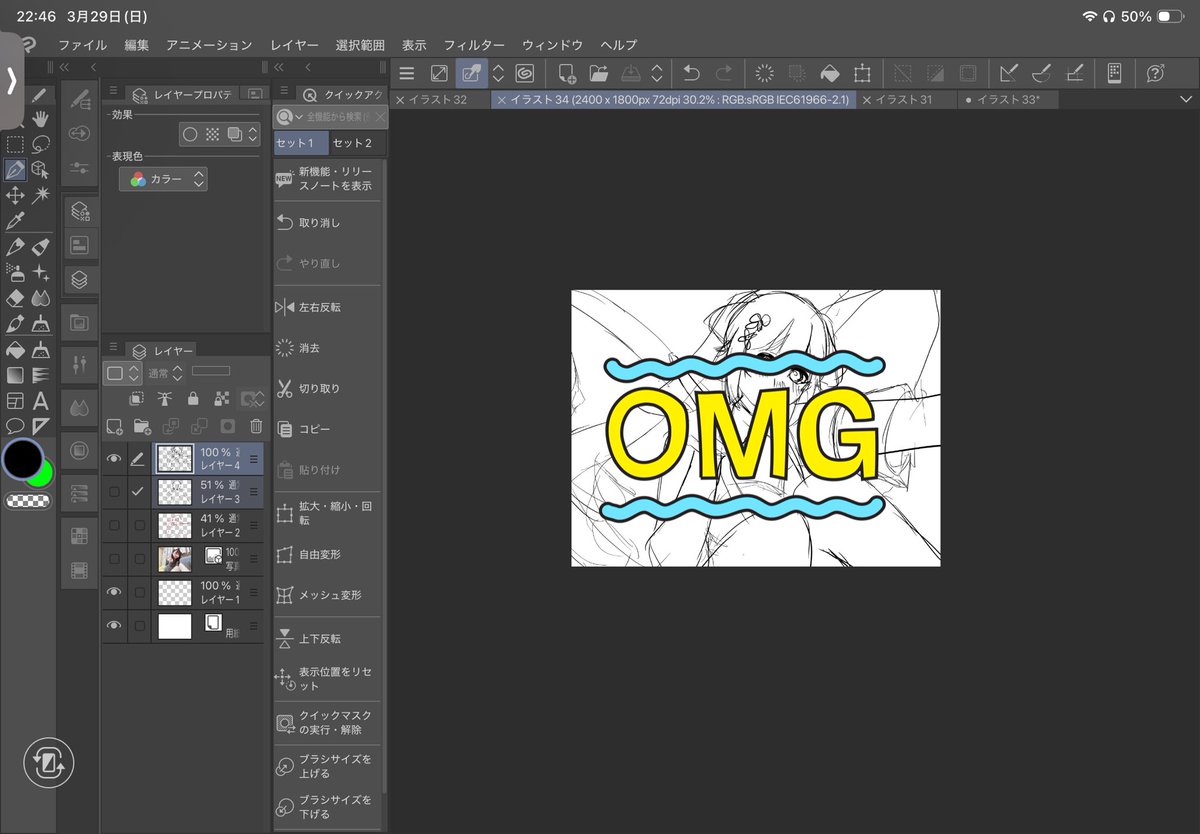
Task: Expand the layer effects stepper arrows
Action: pyautogui.click(x=252, y=134)
